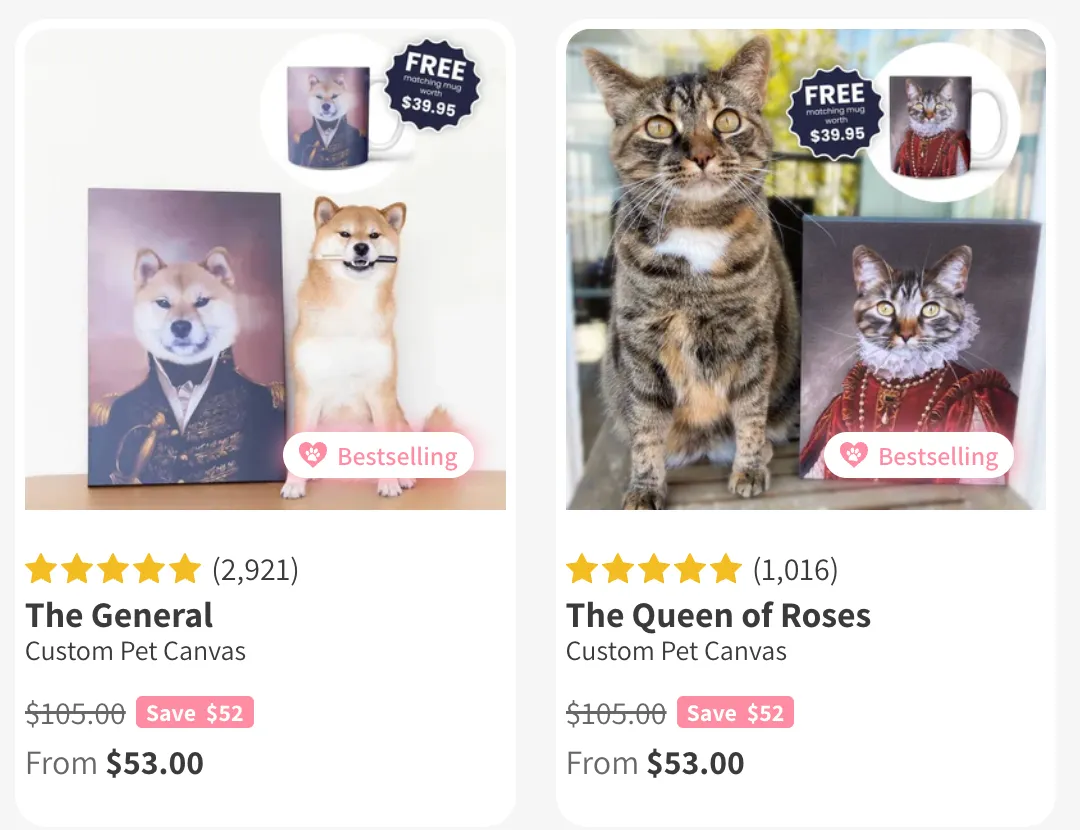Click the five-star rating for The General
This screenshot has height=830, width=1080.
point(113,570)
